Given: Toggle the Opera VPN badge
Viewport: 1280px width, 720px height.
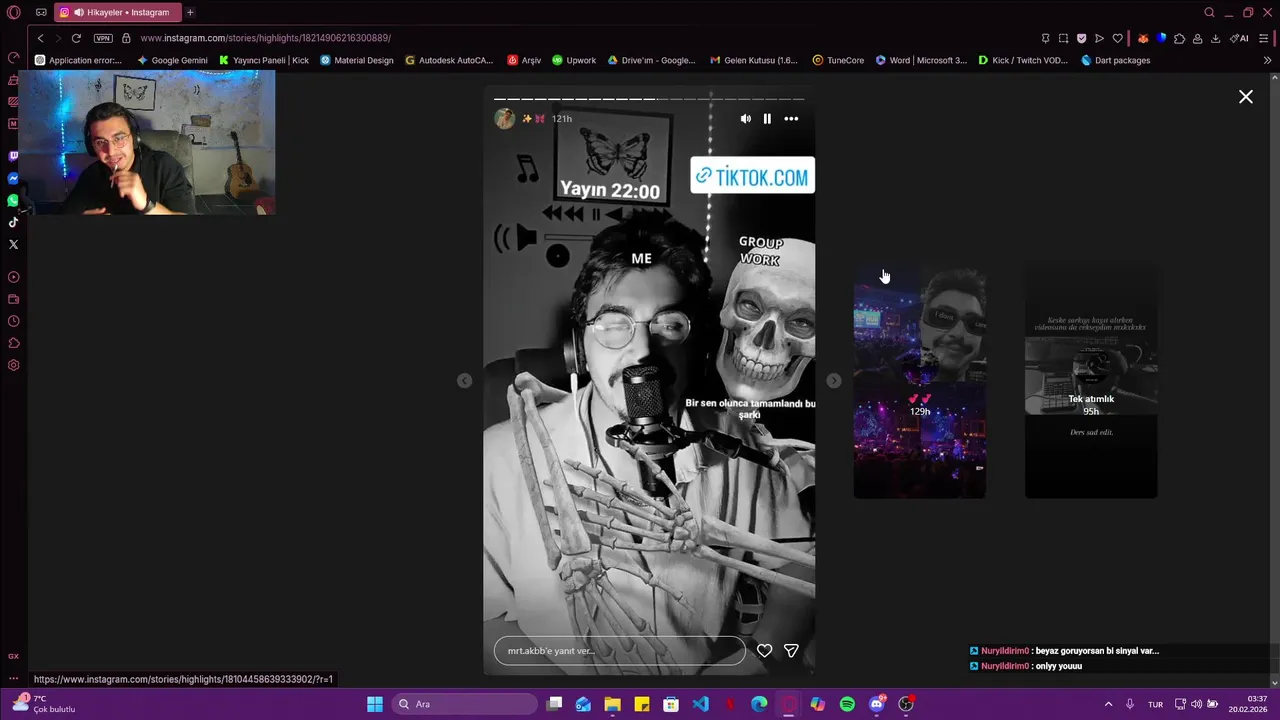Looking at the screenshot, I should tap(103, 38).
